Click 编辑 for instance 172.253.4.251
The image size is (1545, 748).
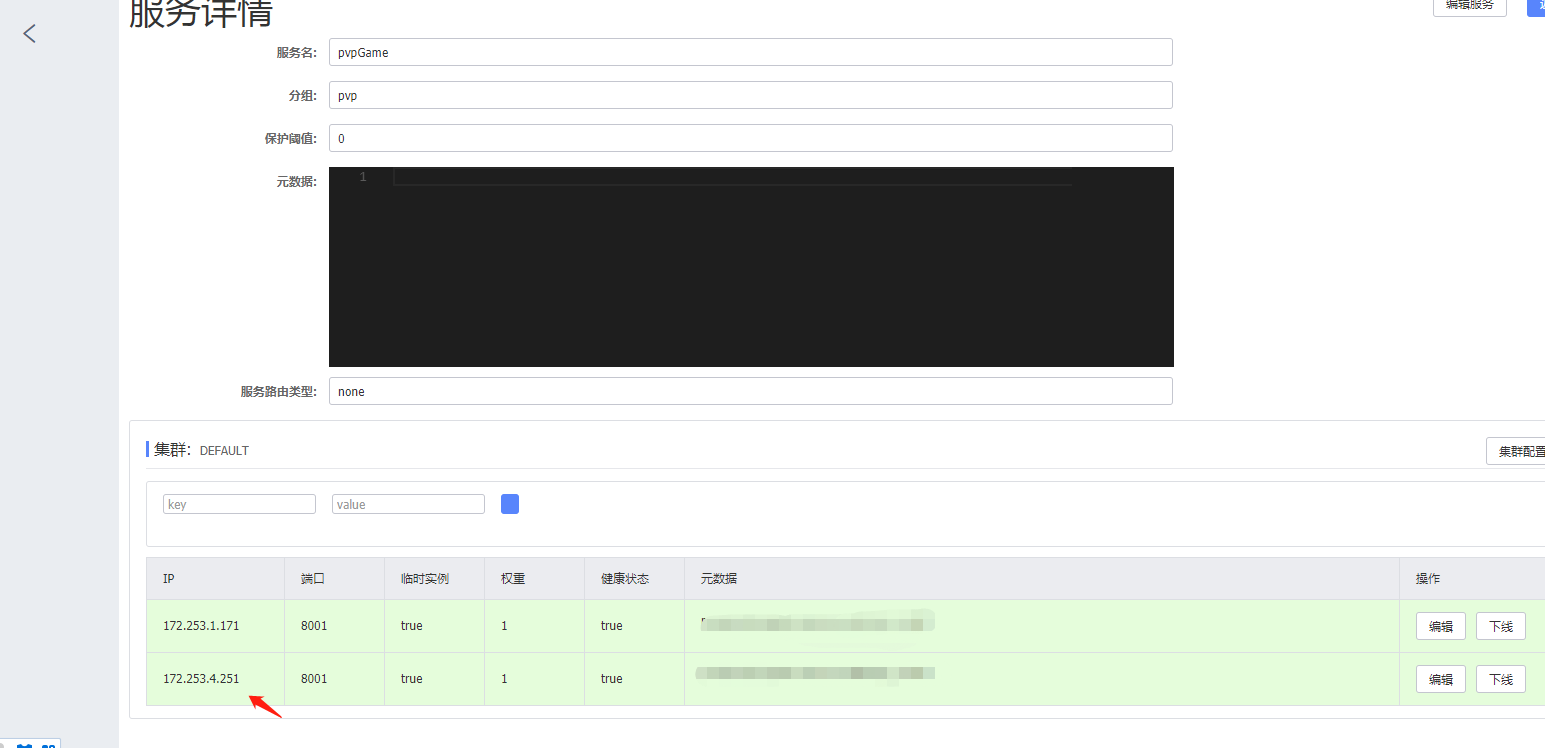coord(1441,679)
